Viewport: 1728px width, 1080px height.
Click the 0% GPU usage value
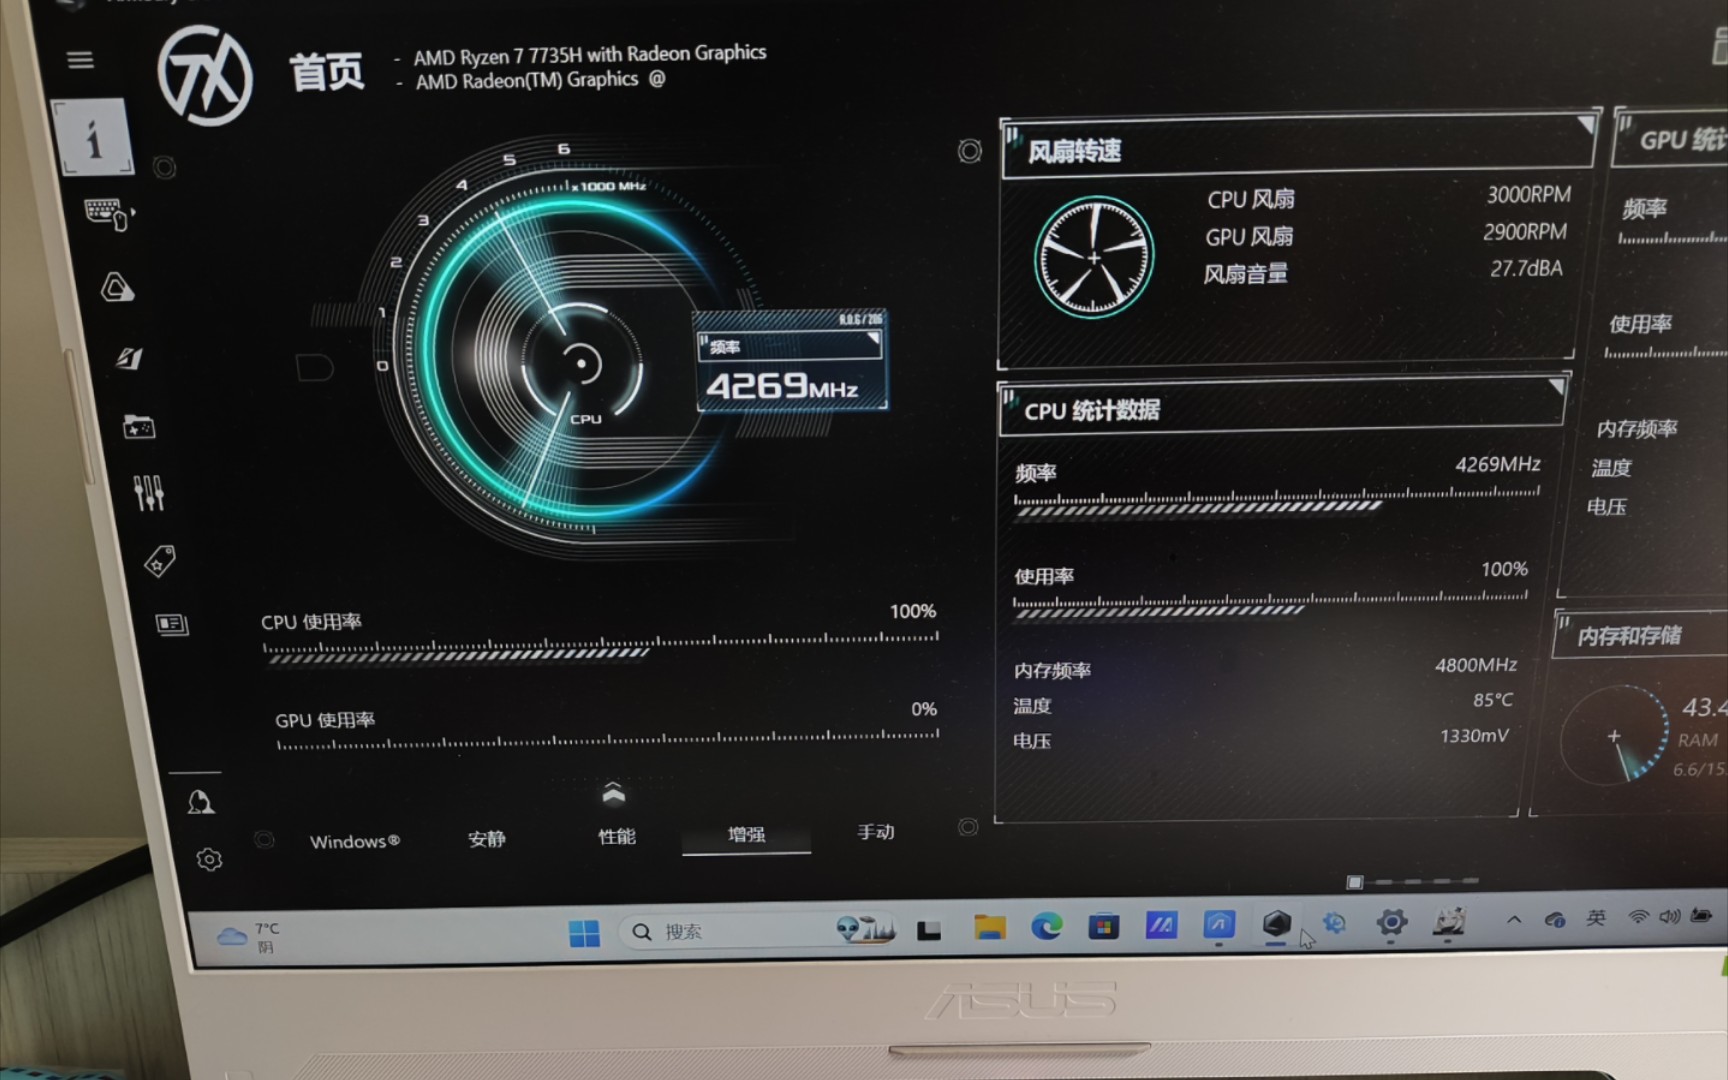(924, 709)
